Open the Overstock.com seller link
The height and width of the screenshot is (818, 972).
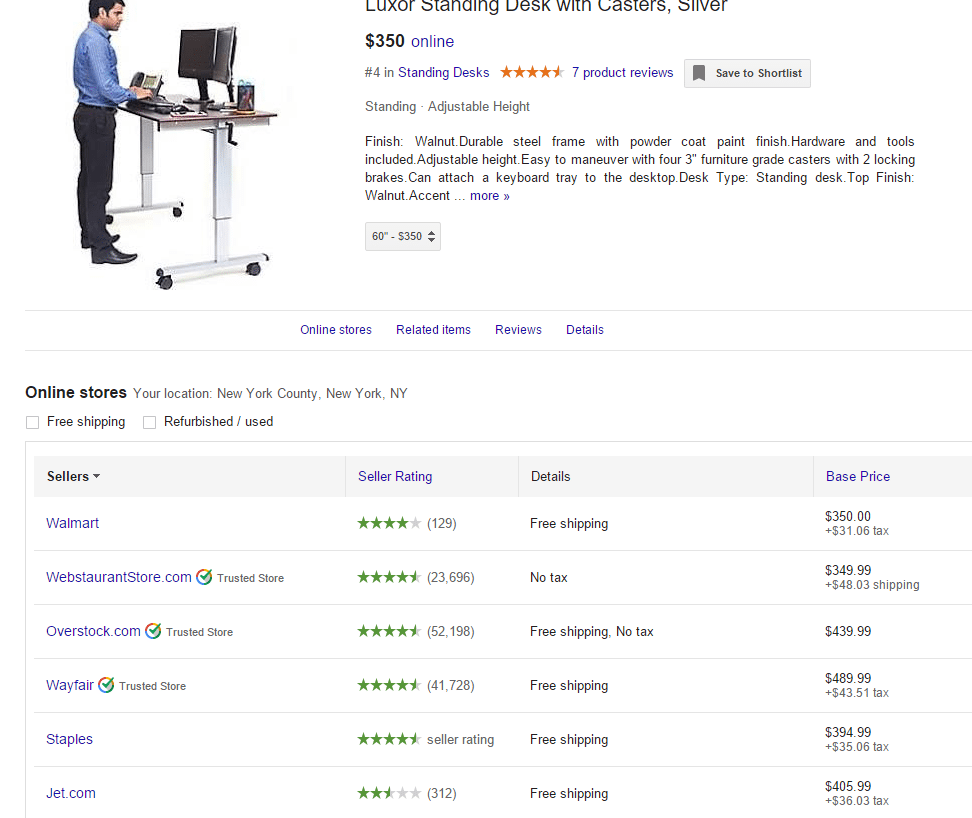(x=94, y=631)
